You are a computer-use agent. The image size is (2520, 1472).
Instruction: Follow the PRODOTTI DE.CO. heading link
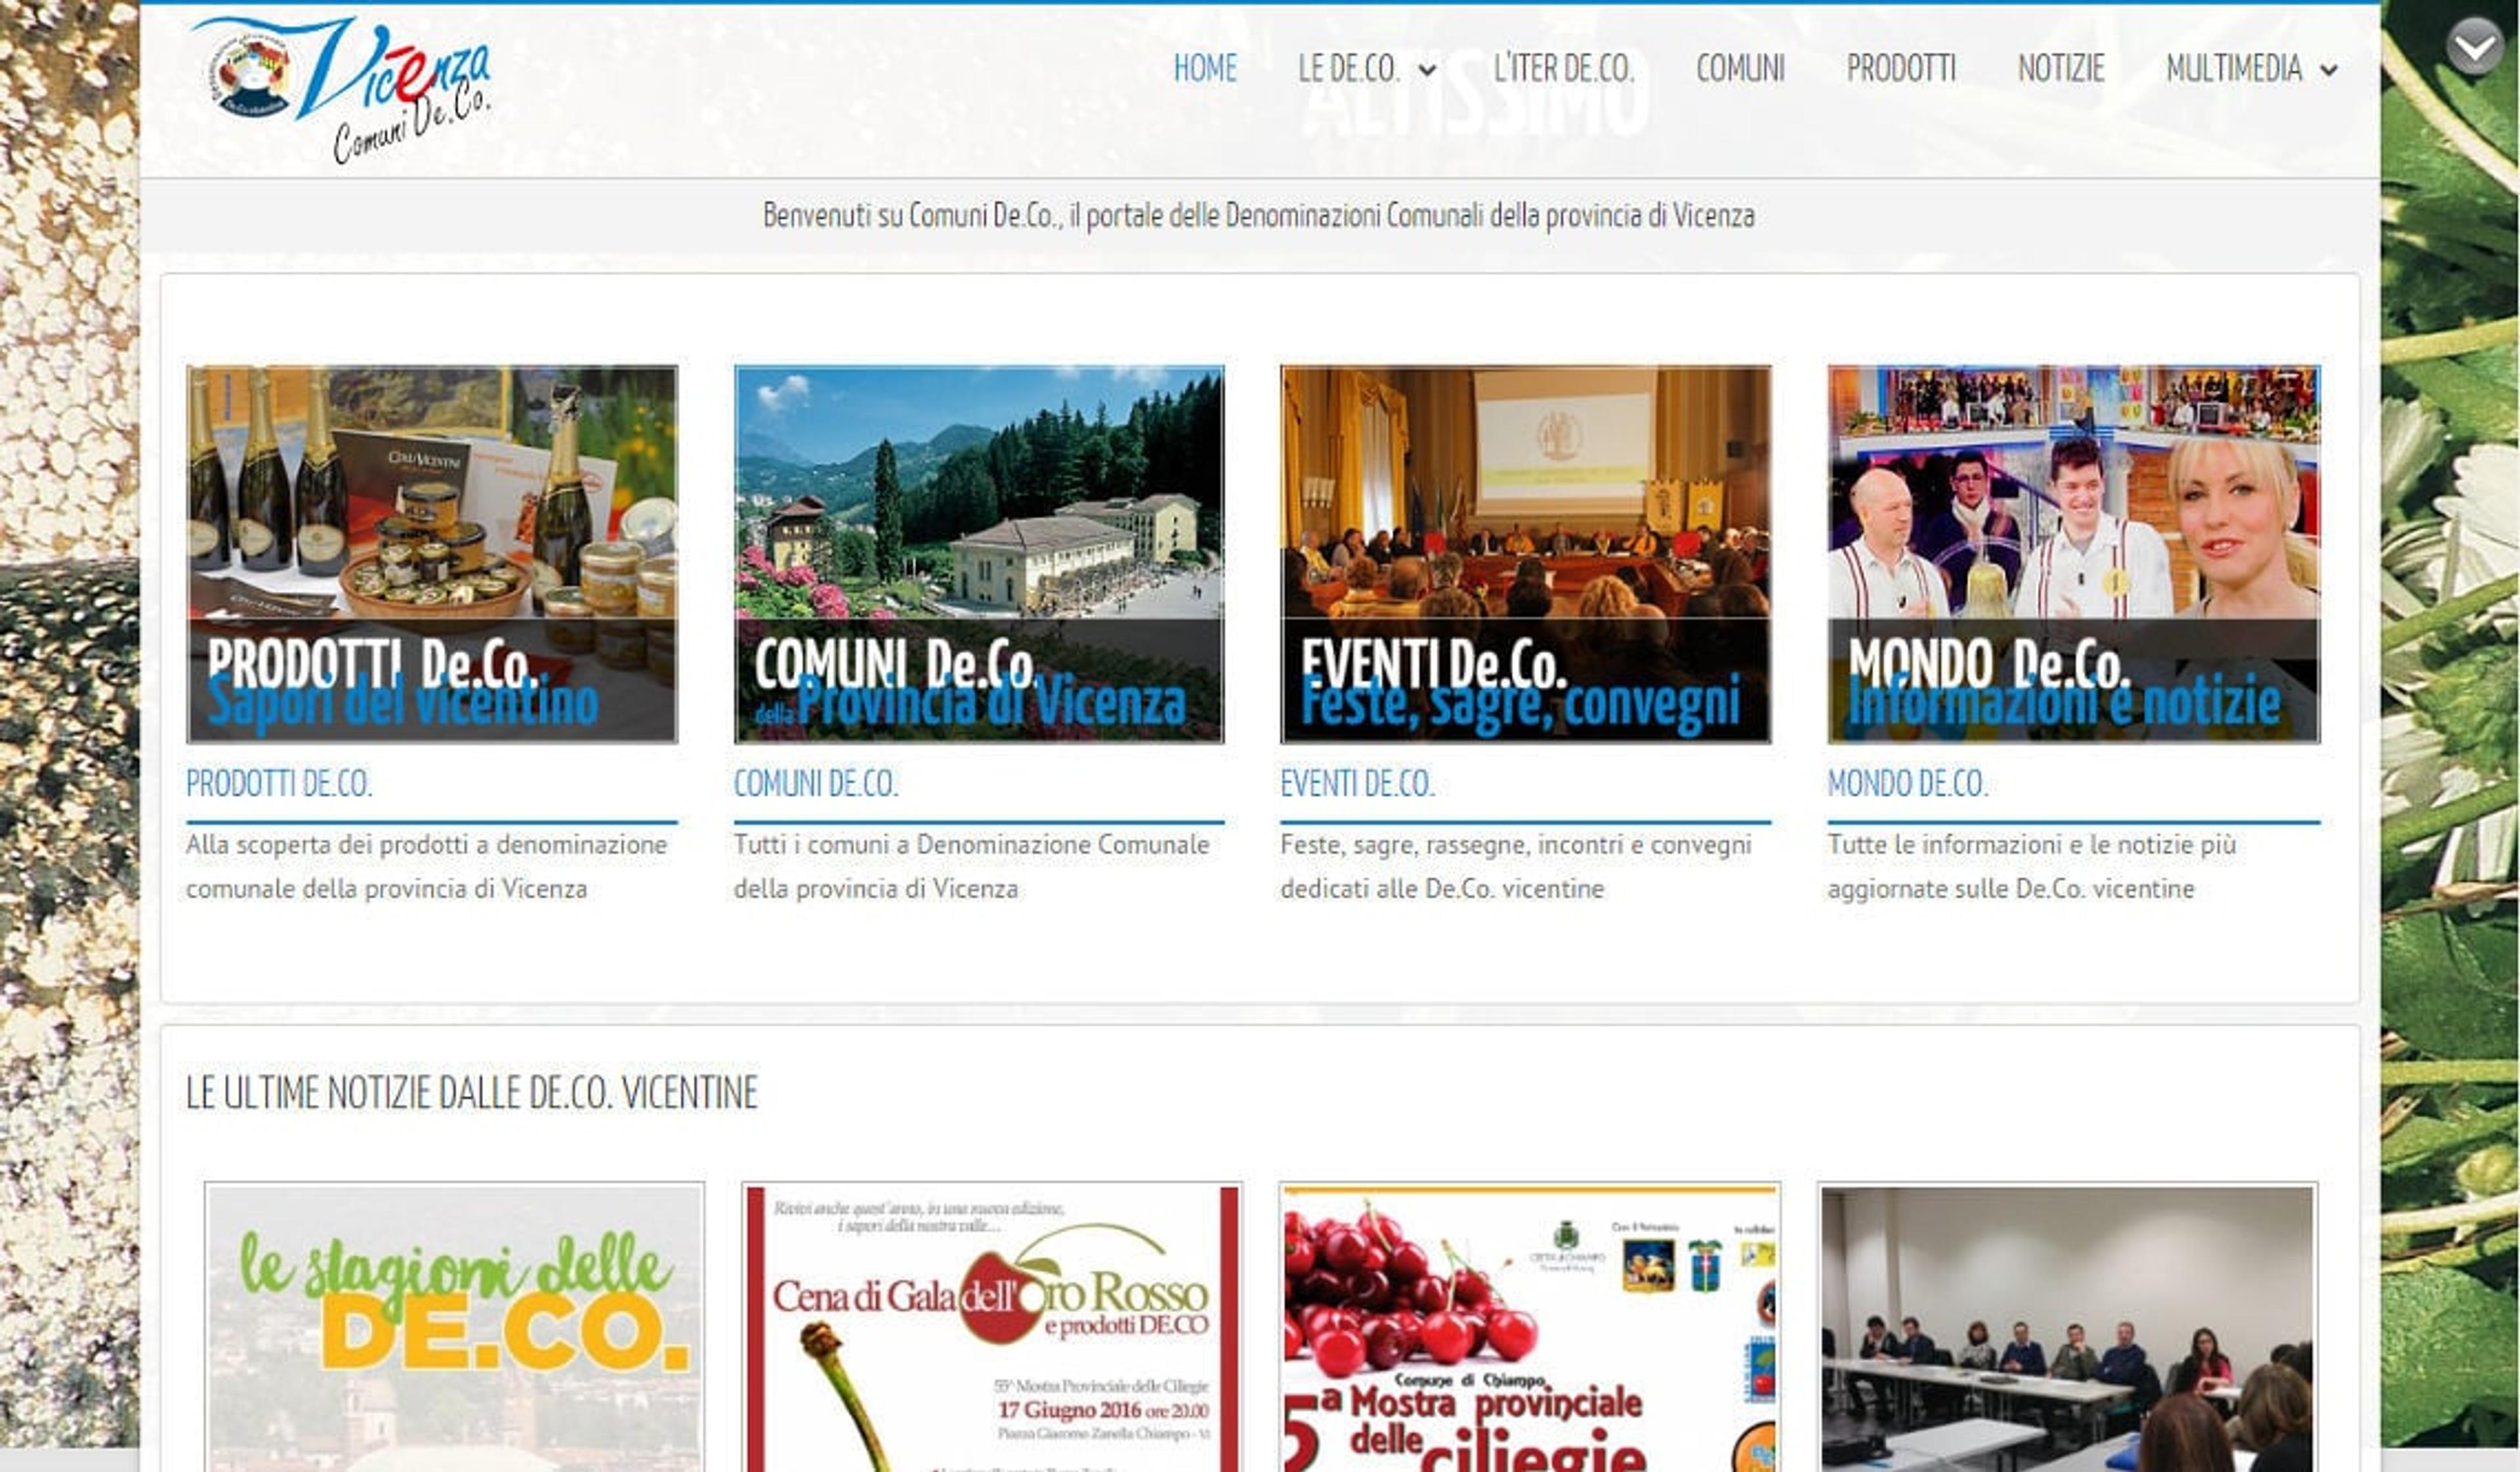279,783
